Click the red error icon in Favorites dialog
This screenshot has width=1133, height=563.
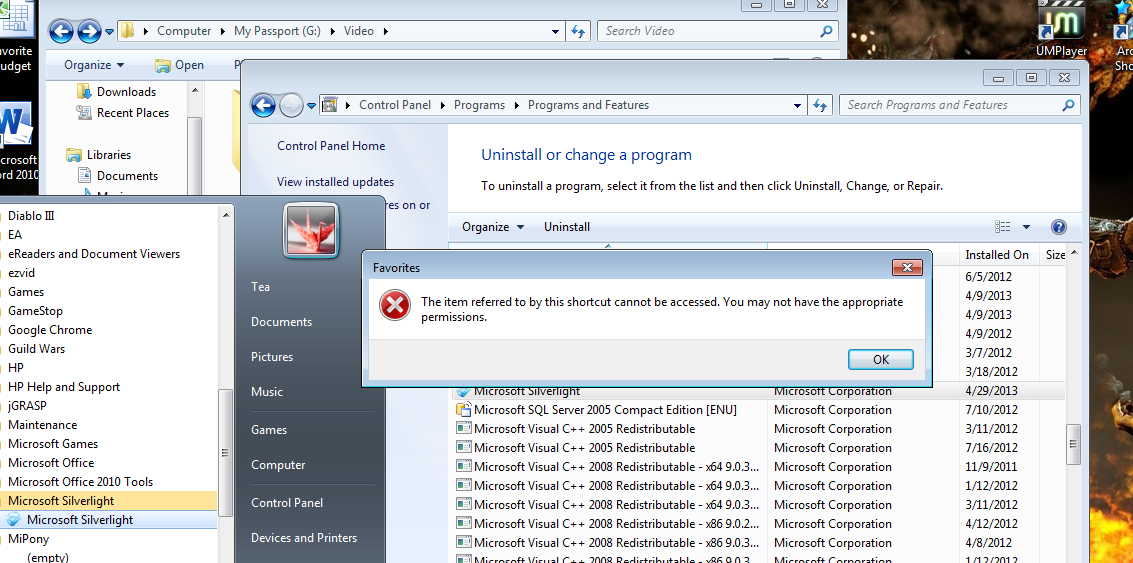pos(395,306)
